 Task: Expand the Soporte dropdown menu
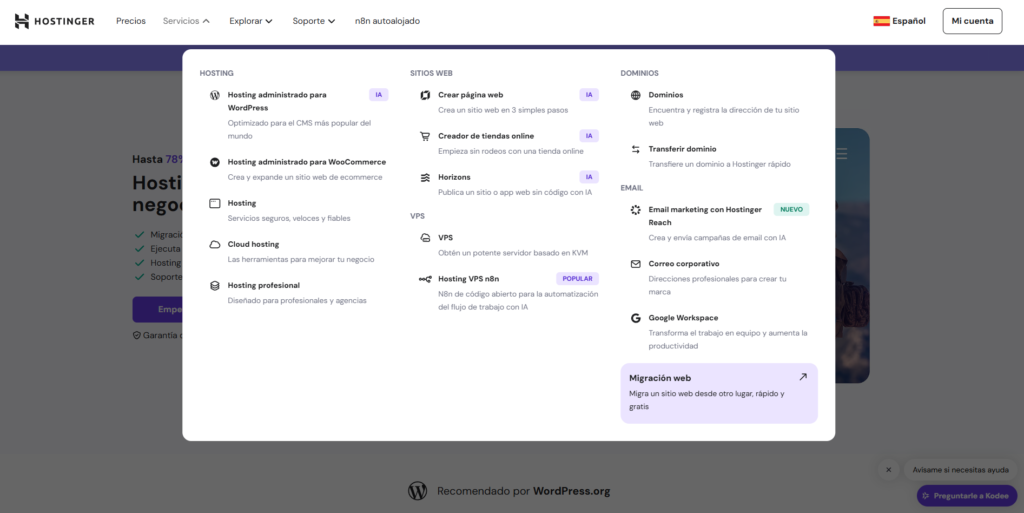313,21
